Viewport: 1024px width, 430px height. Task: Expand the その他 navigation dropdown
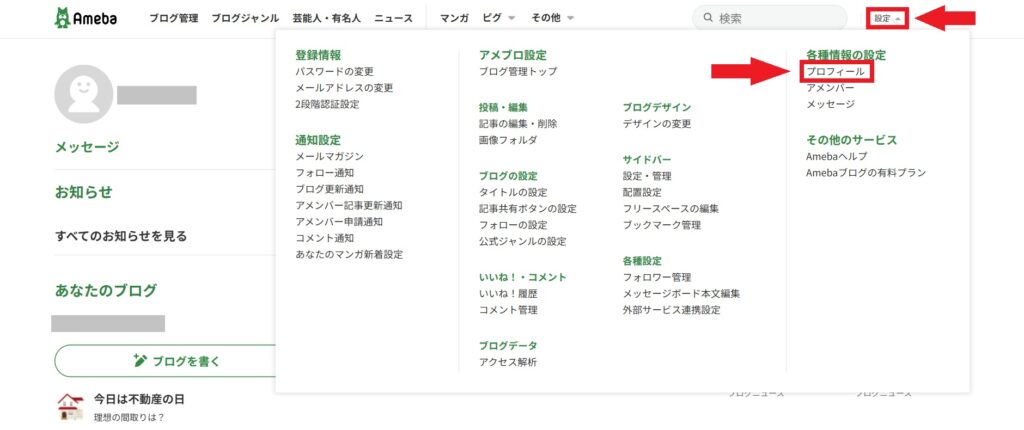553,18
